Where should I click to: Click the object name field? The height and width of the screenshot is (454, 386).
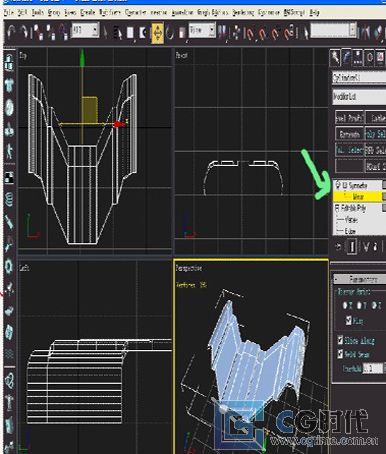point(359,78)
